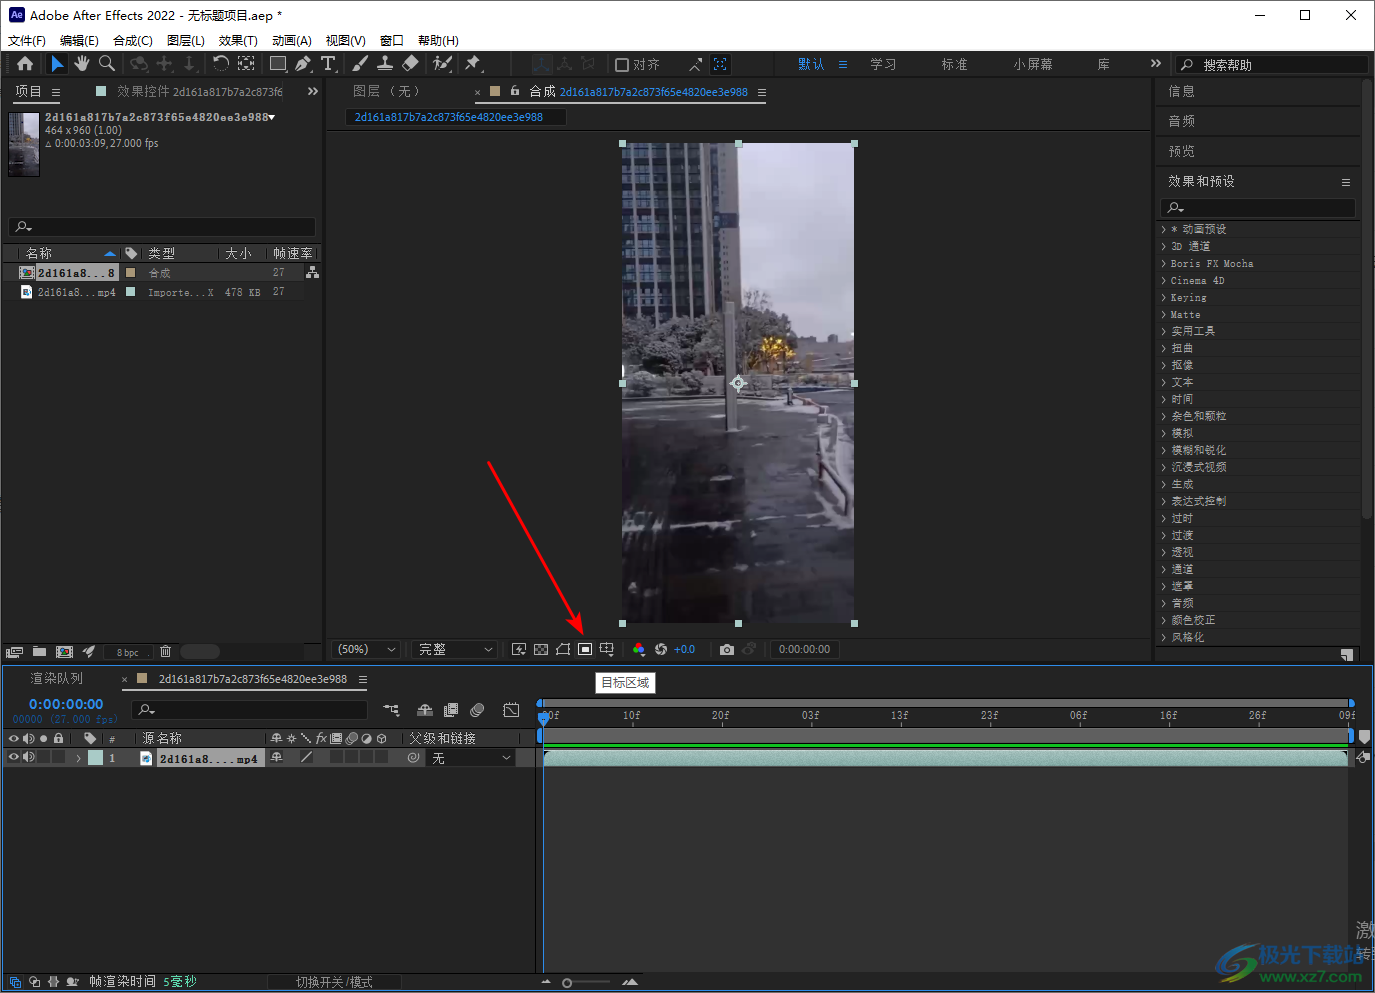1375x993 pixels.
Task: Click the timeline current time 0:00:00:00
Action: tap(66, 704)
